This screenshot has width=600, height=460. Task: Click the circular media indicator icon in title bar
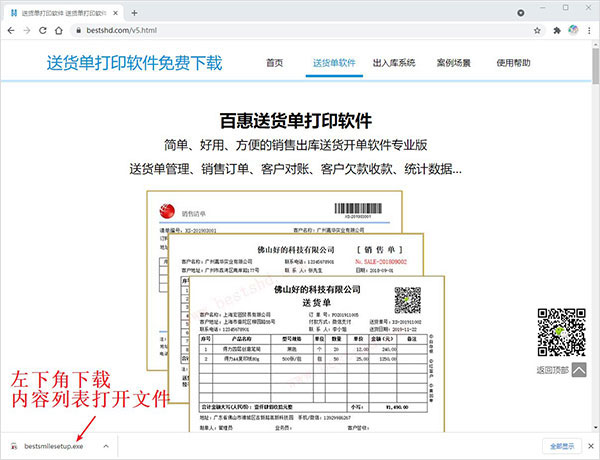pos(520,13)
